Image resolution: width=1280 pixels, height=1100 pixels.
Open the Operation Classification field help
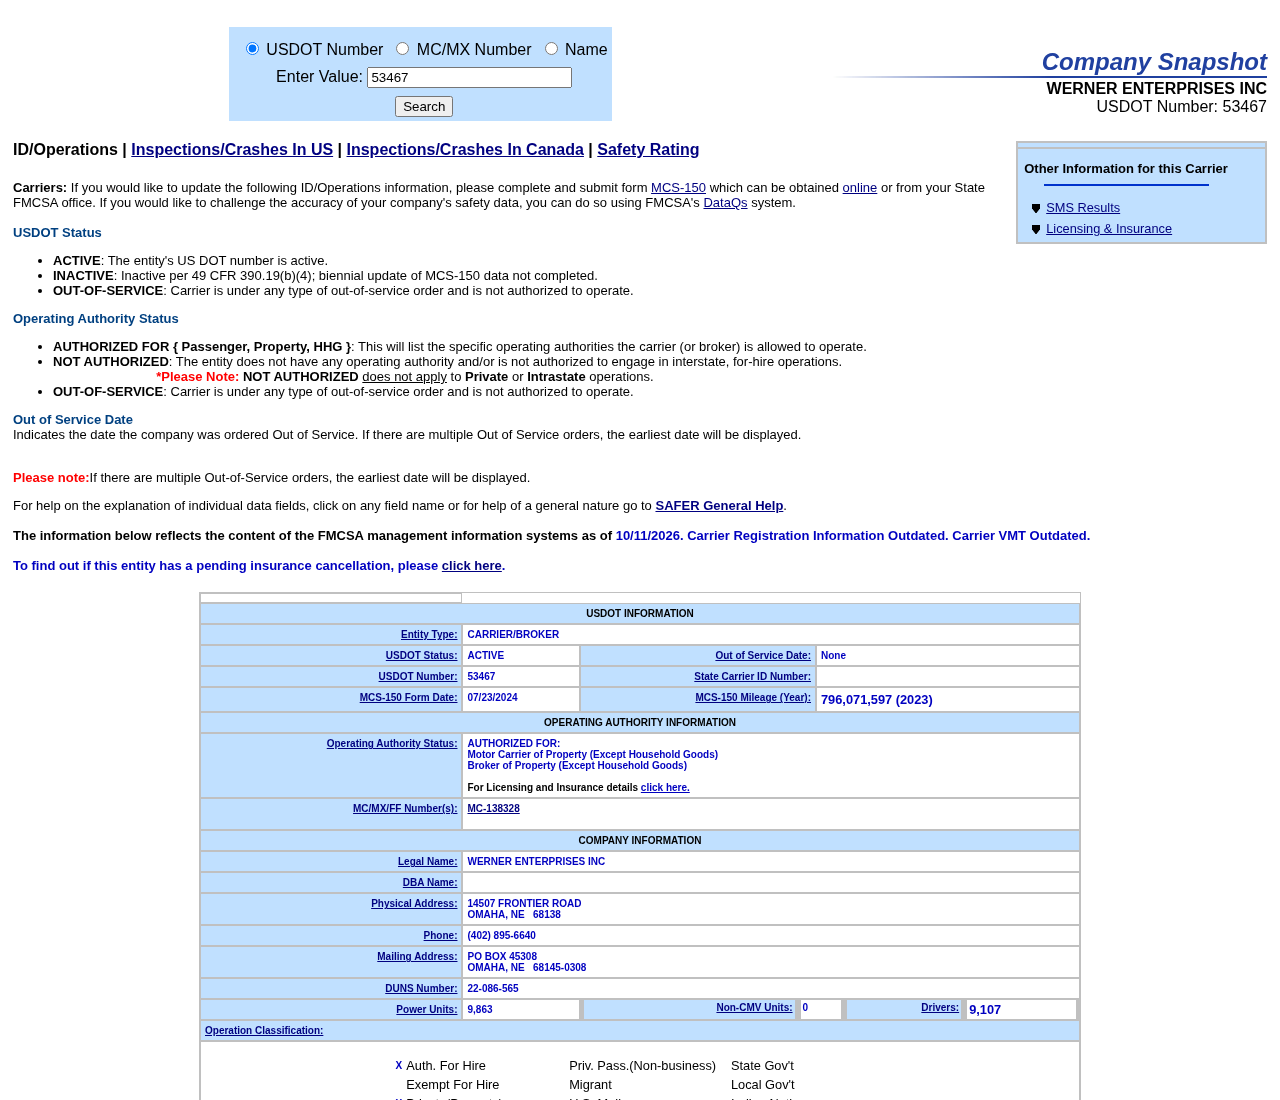[264, 1031]
